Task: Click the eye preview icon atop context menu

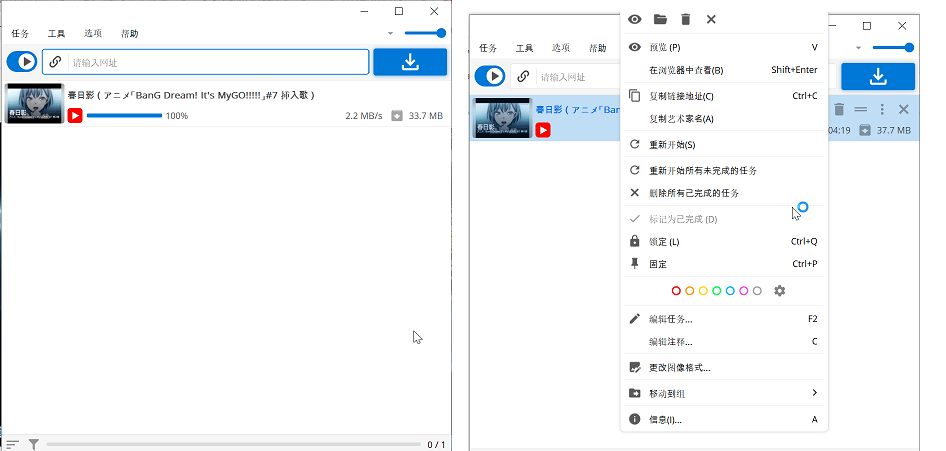Action: [x=634, y=19]
